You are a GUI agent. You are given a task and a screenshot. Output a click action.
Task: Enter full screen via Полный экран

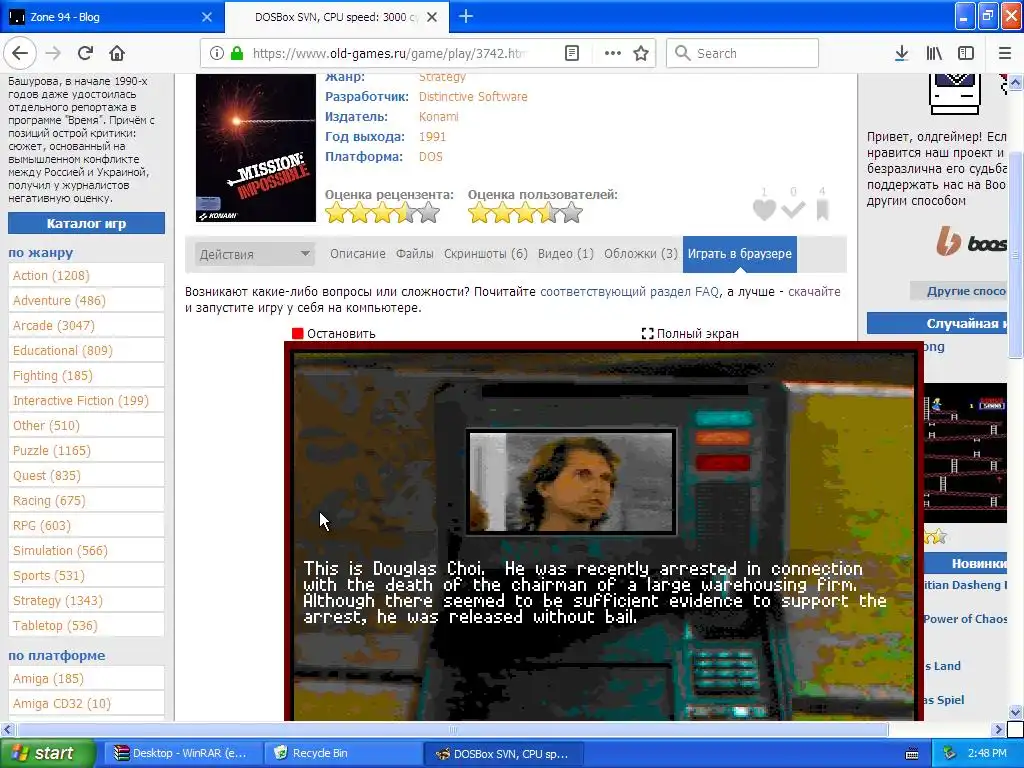pos(690,334)
